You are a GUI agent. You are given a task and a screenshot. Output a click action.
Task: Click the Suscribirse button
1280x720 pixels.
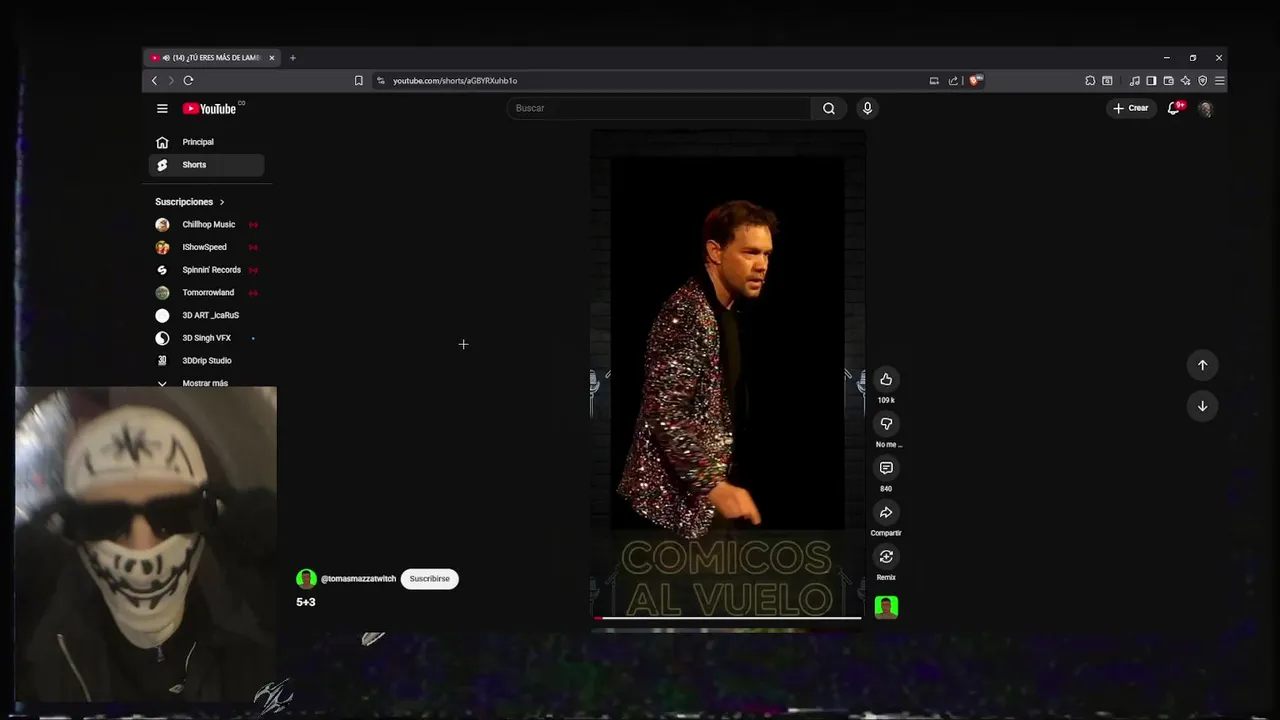[429, 579]
